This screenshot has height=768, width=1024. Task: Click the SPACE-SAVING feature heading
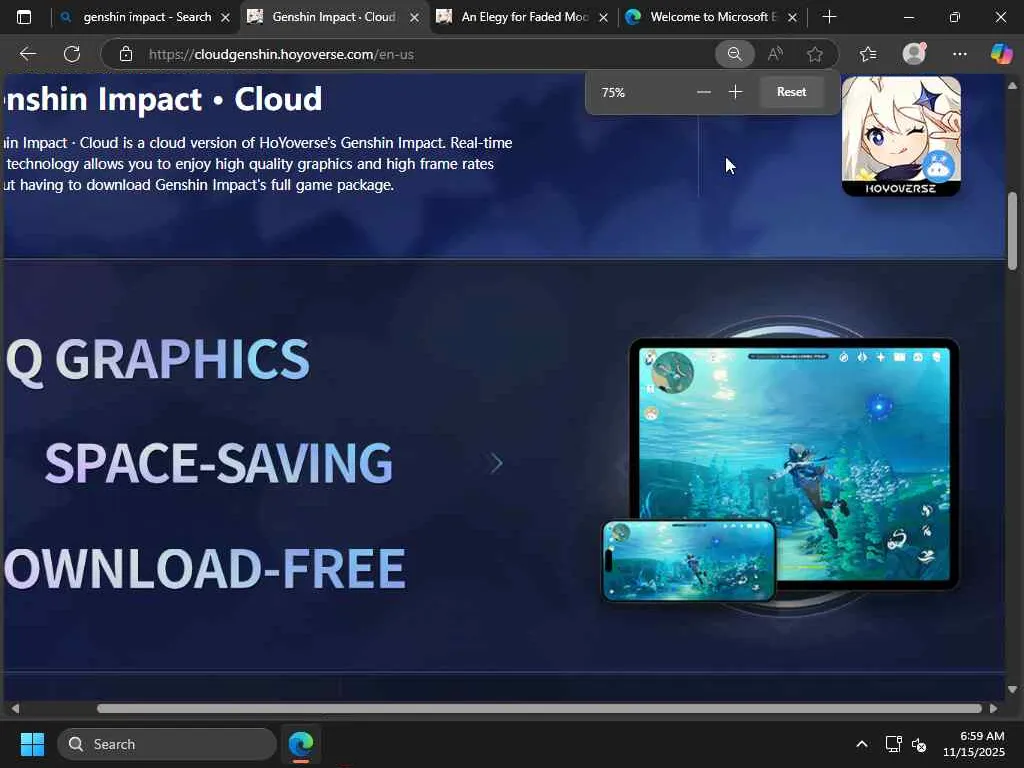pos(219,463)
